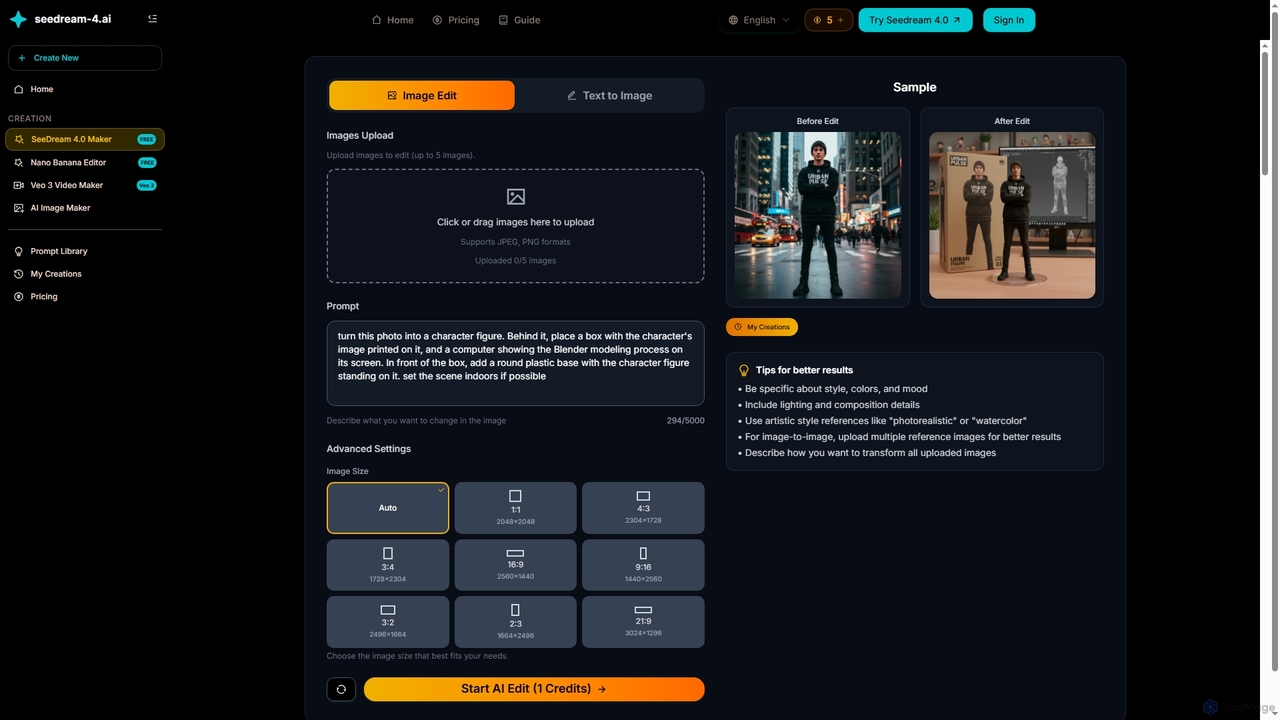Switch to the Image Edit tab
This screenshot has height=720, width=1280.
[422, 96]
